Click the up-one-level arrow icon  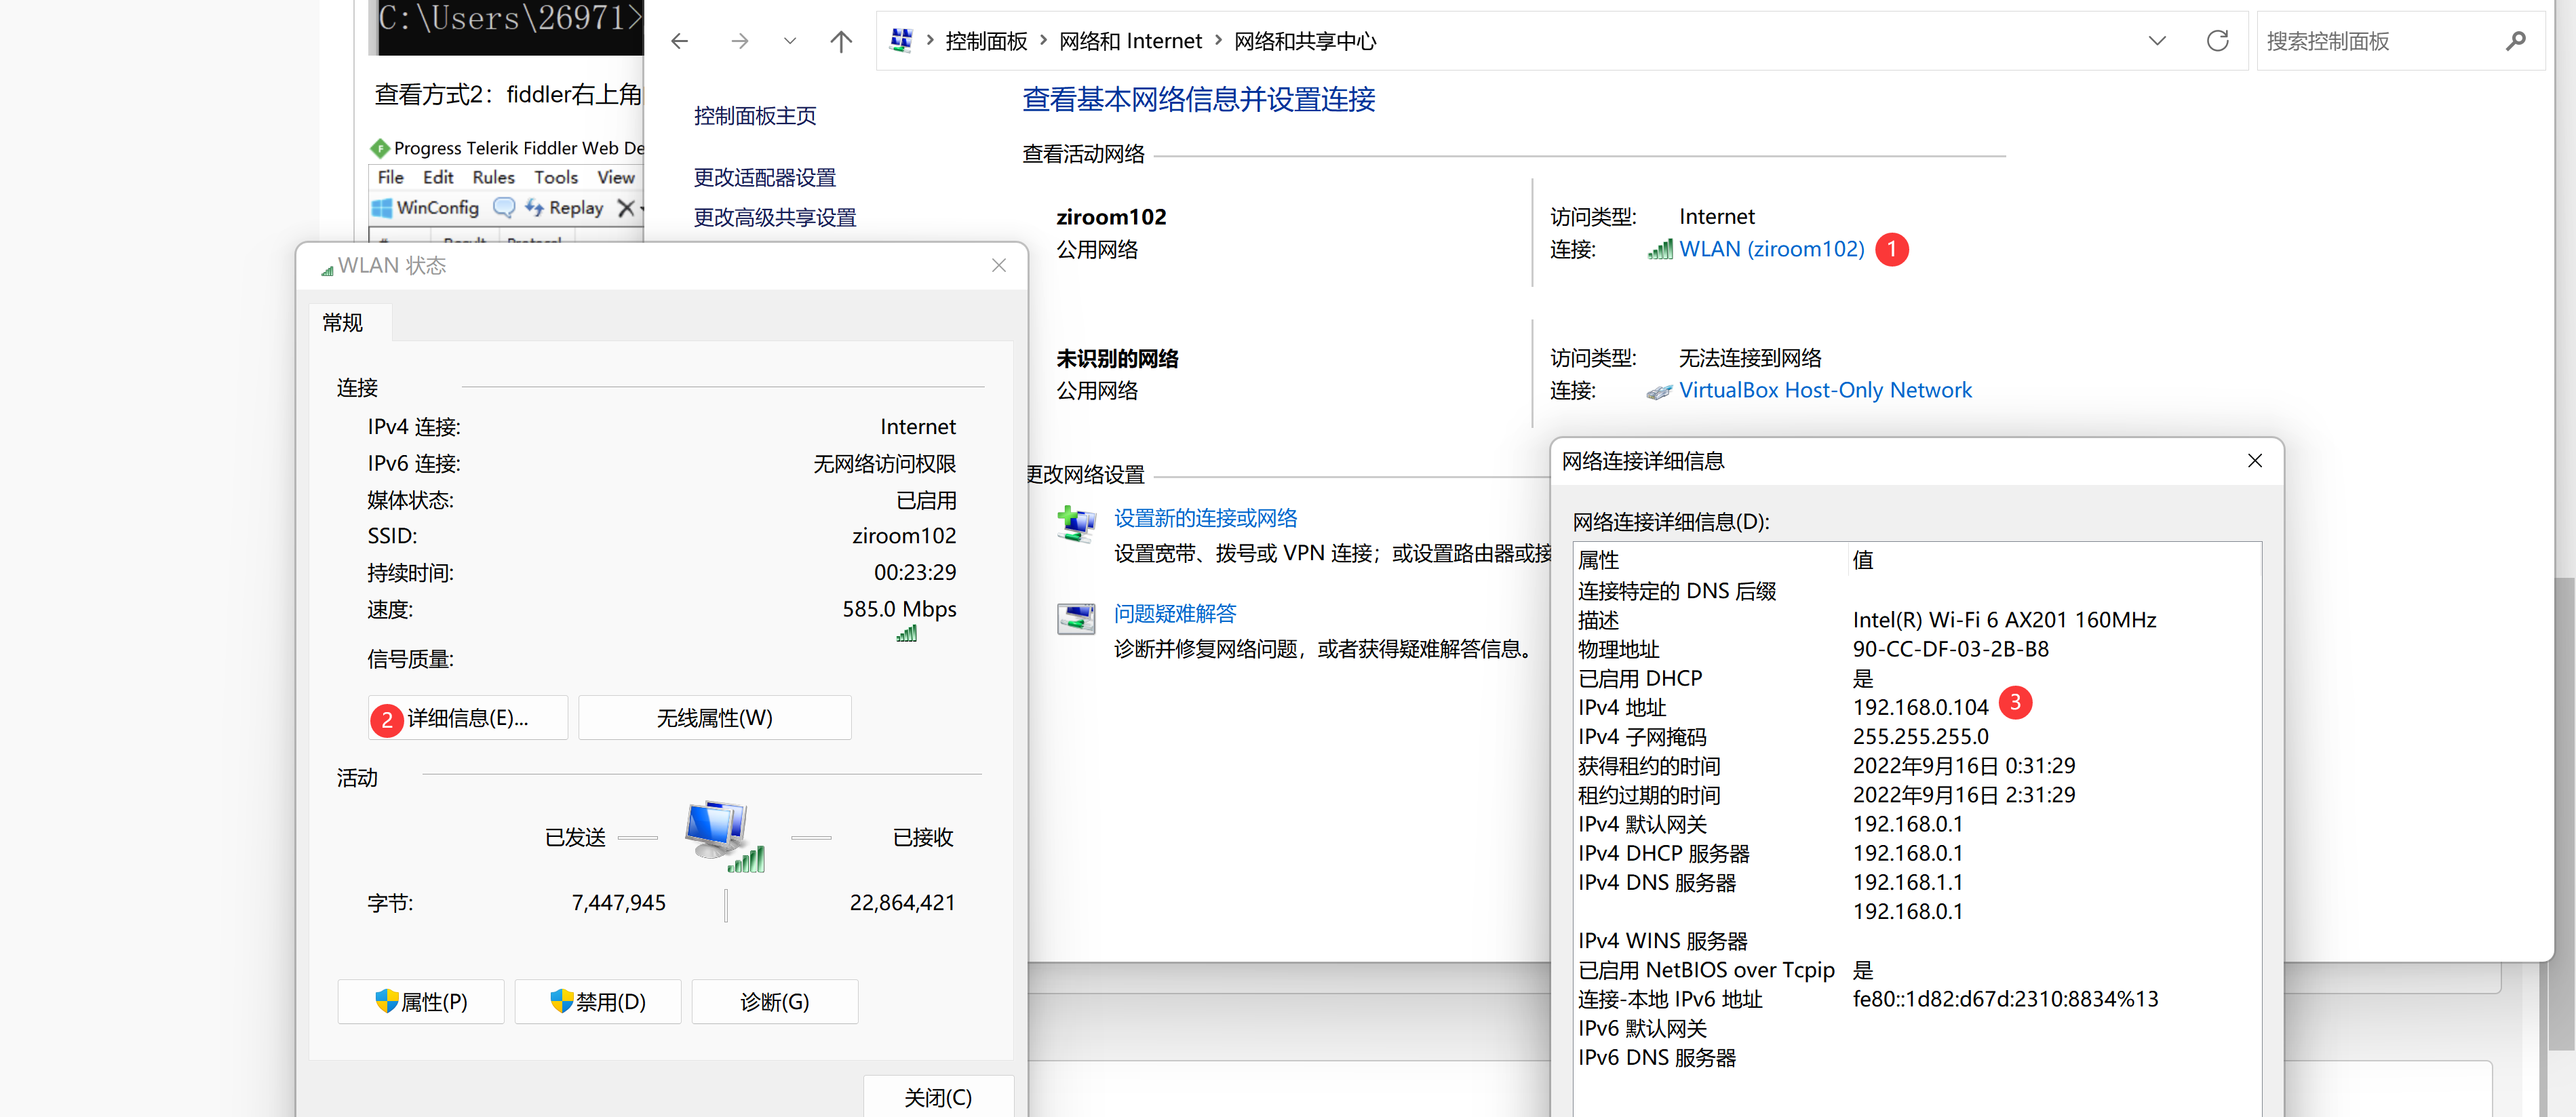coord(841,41)
